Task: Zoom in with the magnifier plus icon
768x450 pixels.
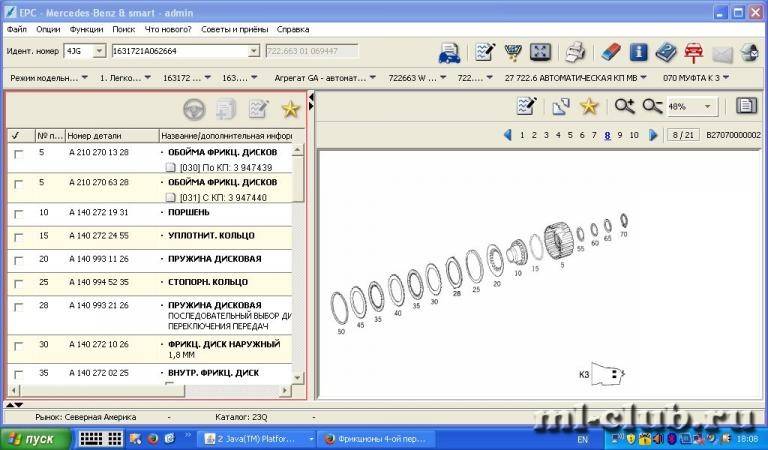Action: 624,106
